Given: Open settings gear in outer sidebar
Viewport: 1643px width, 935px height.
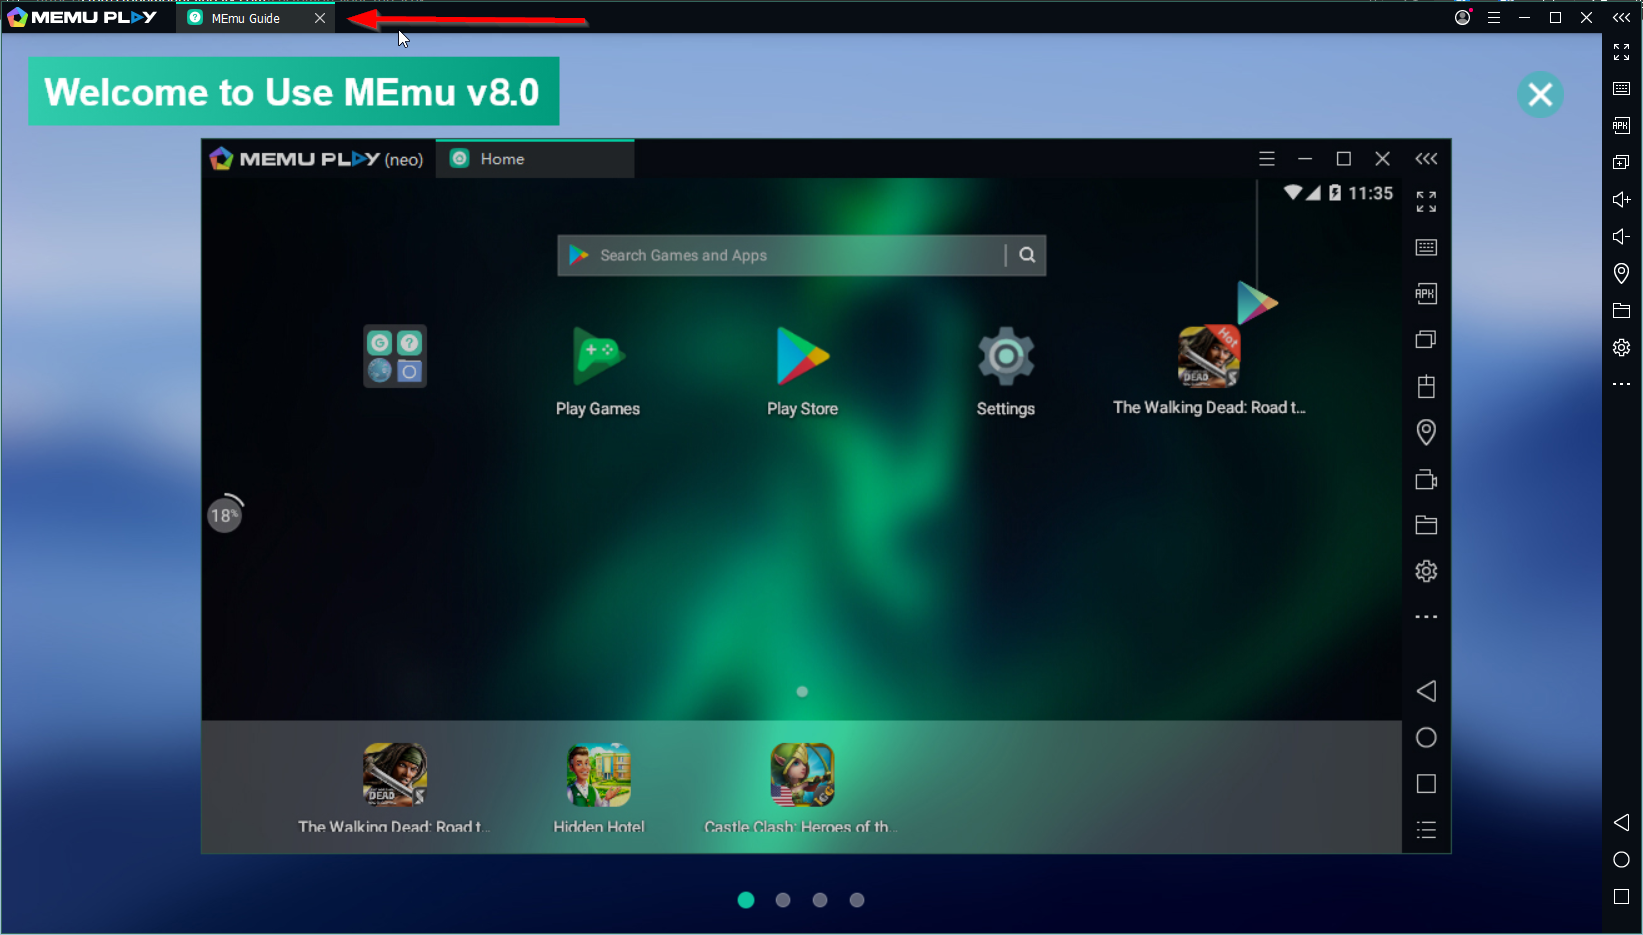Looking at the screenshot, I should [x=1621, y=348].
